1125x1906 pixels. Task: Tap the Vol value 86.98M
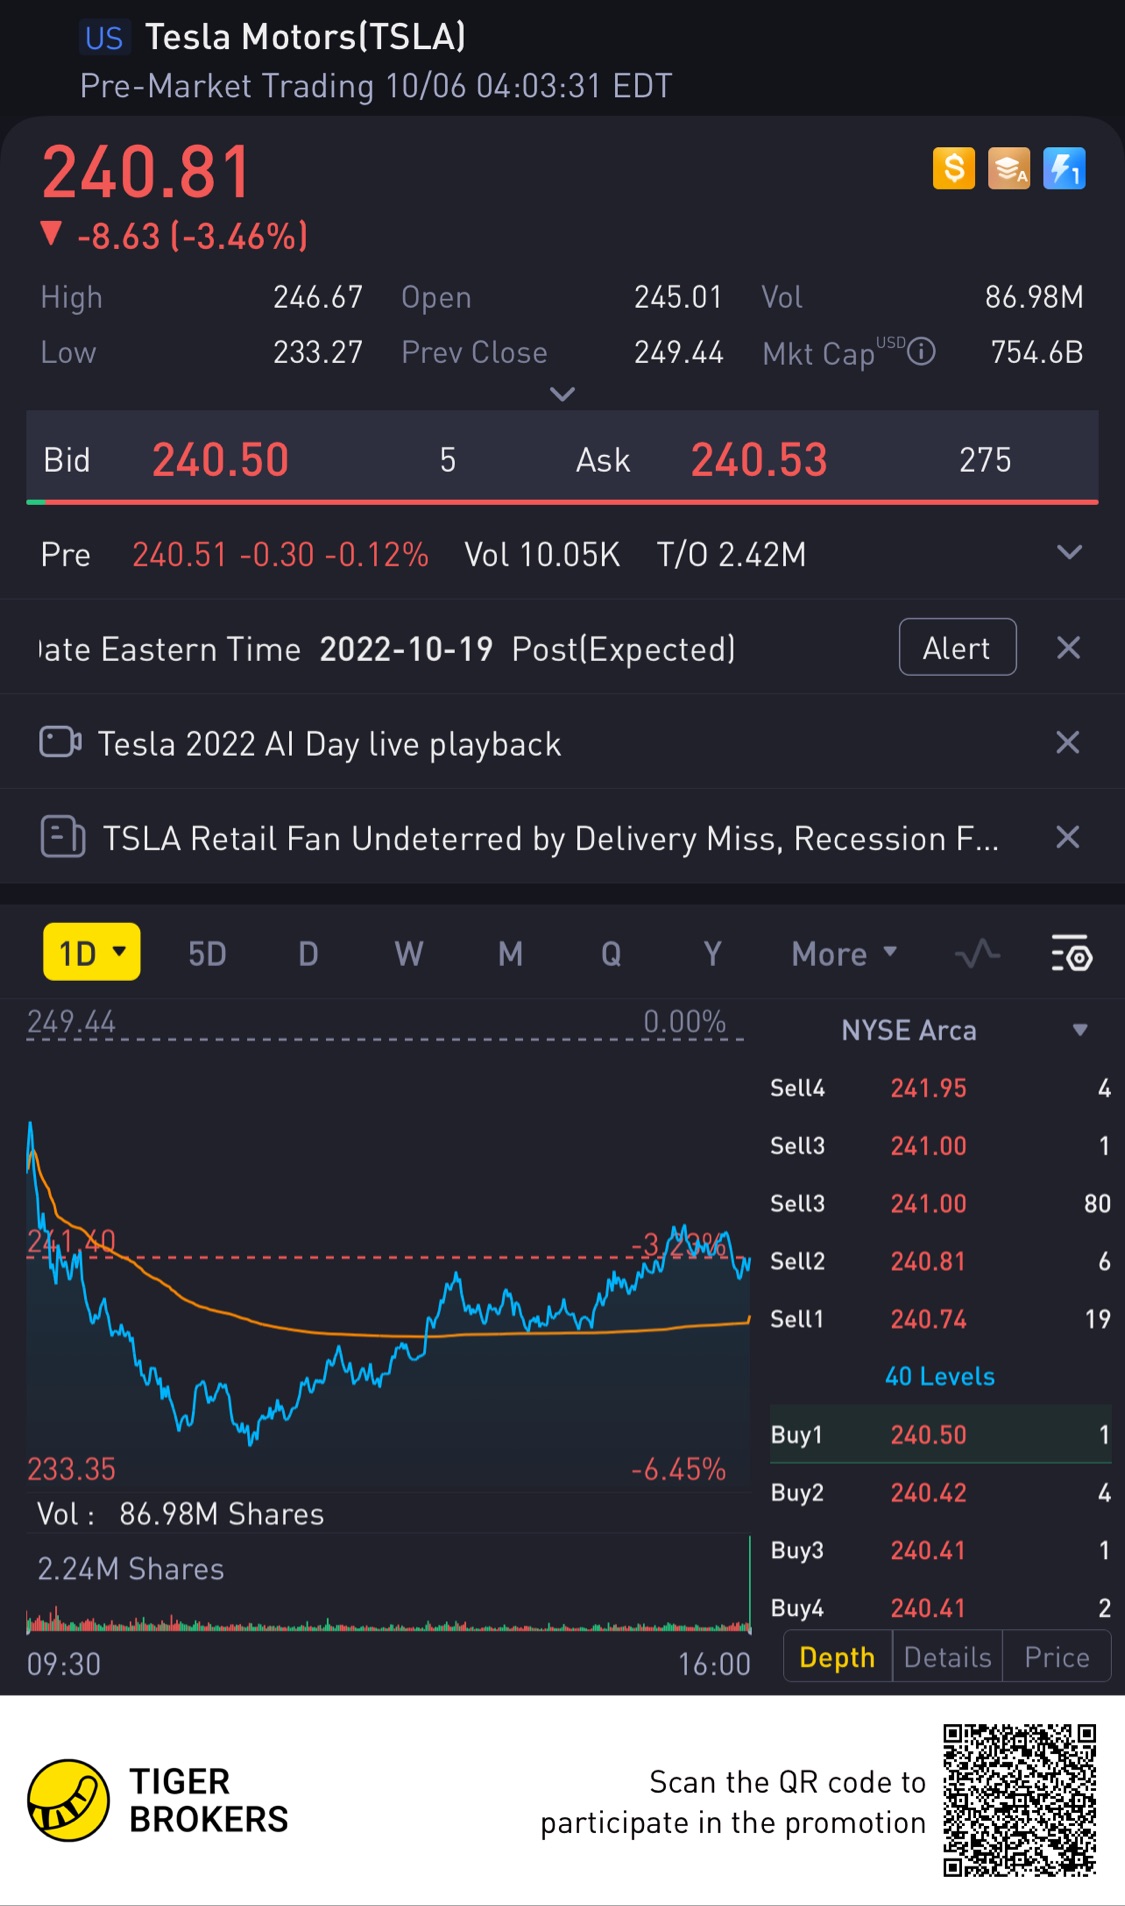point(1034,297)
